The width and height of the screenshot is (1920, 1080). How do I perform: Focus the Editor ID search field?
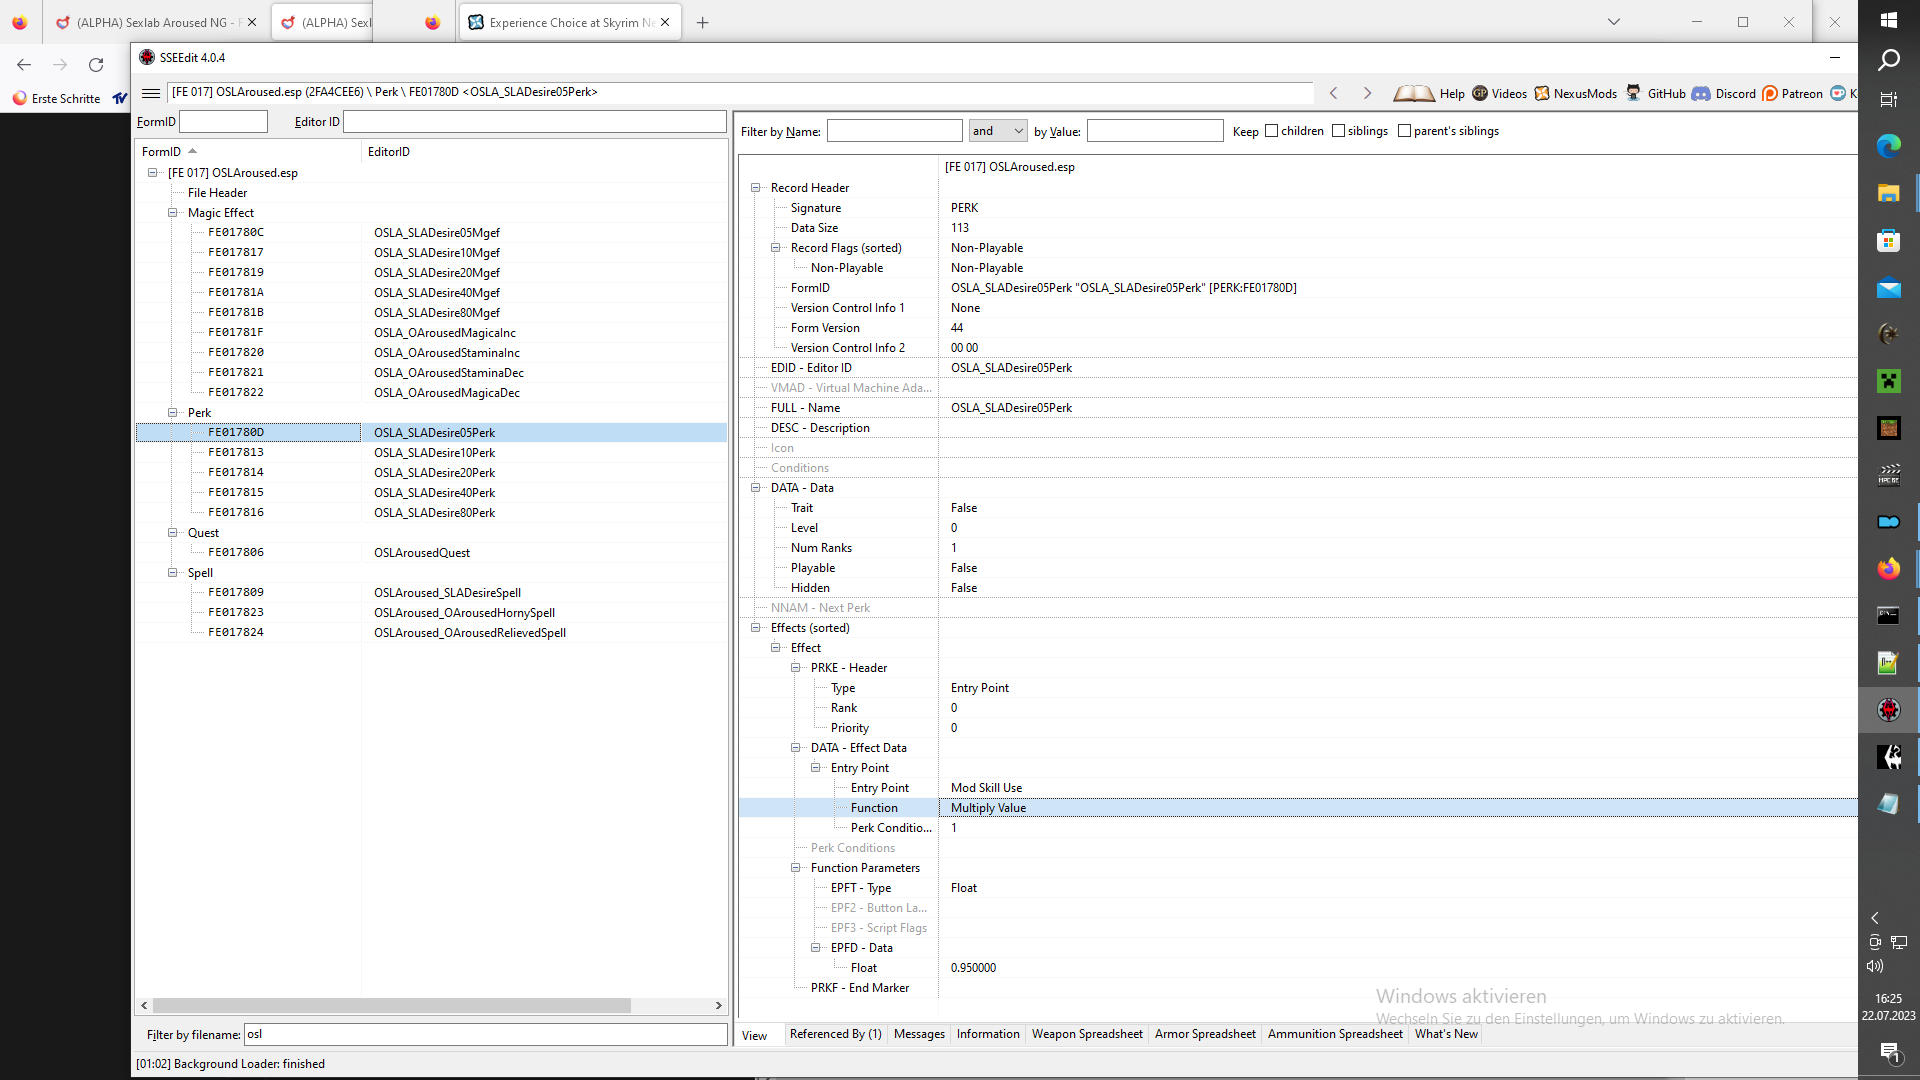(x=535, y=121)
